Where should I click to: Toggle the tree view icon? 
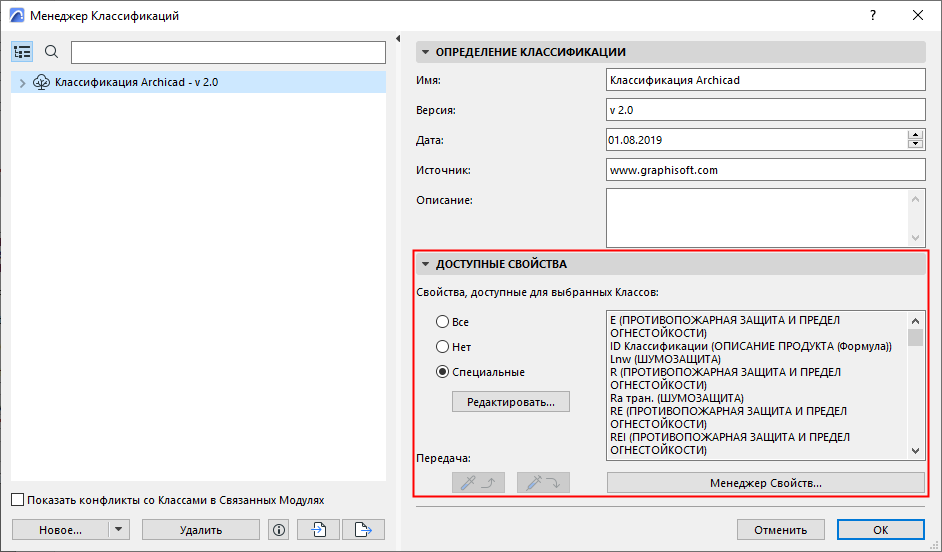[x=22, y=52]
